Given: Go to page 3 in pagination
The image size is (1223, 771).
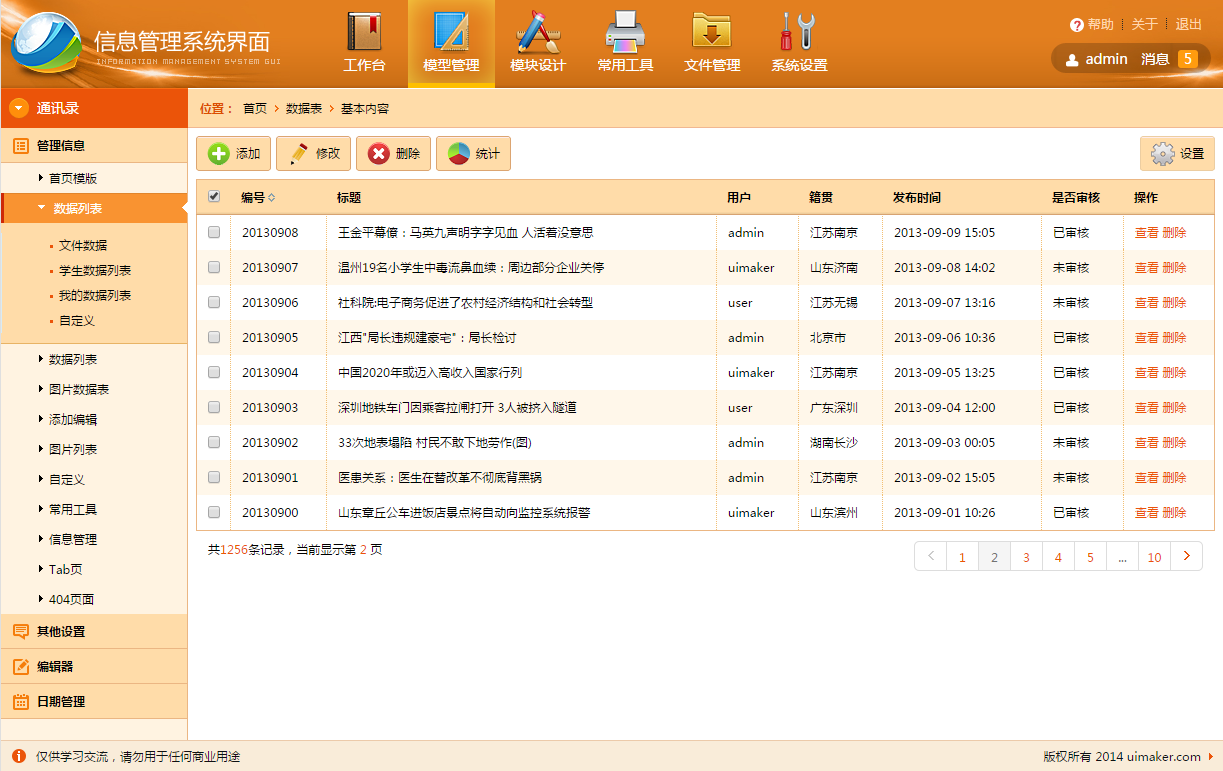Looking at the screenshot, I should point(1026,557).
